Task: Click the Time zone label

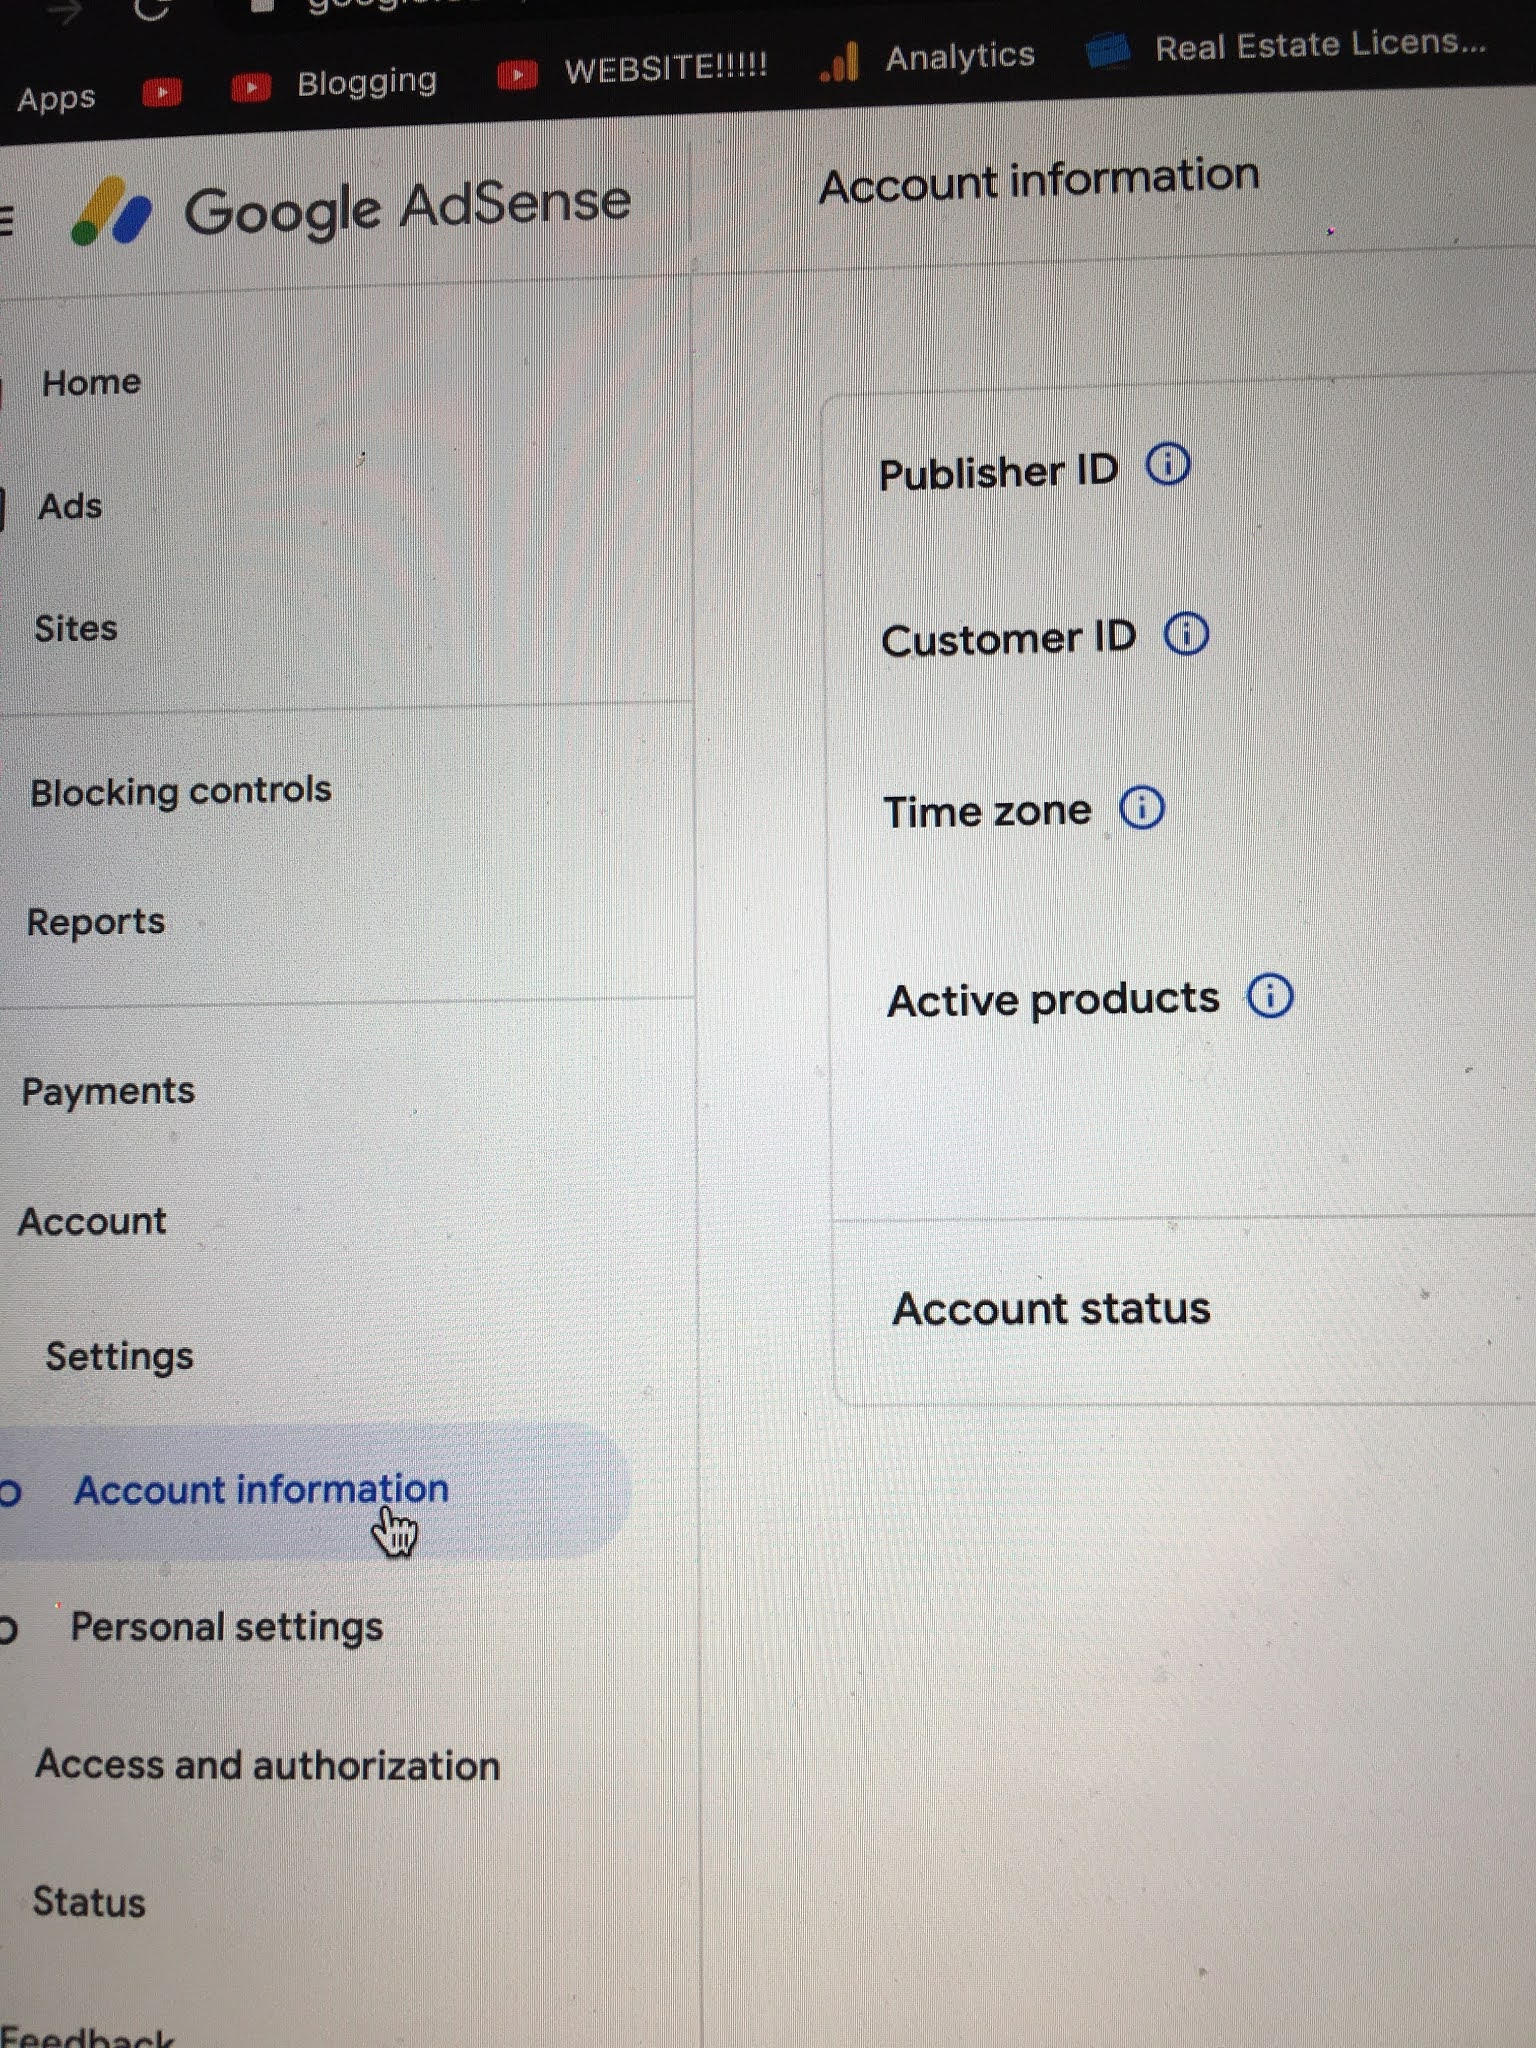Action: pos(987,811)
